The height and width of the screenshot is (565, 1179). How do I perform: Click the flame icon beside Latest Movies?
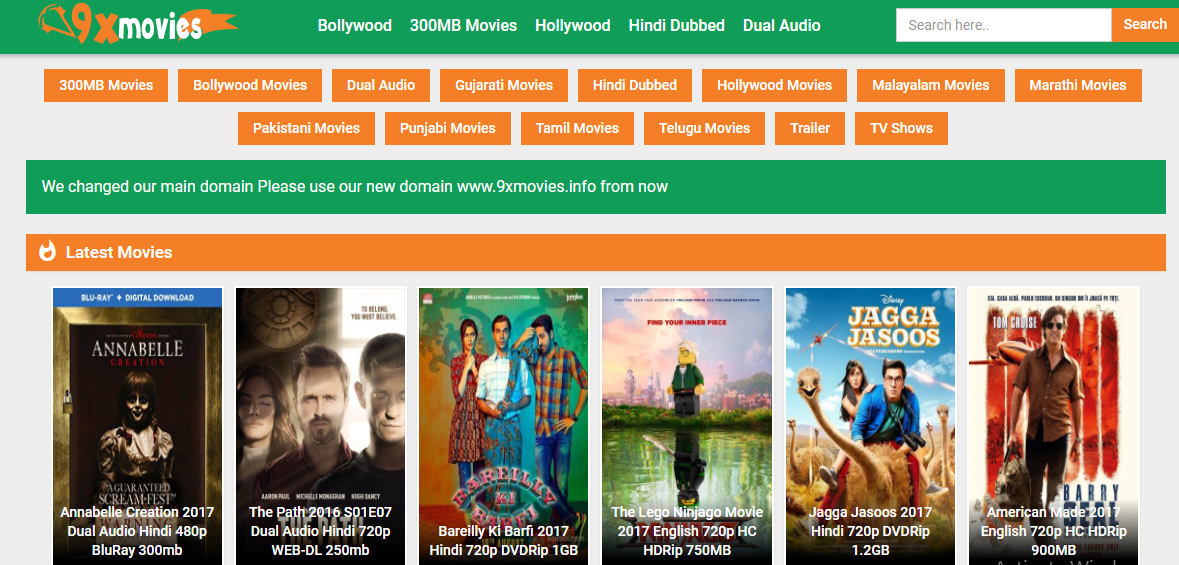(47, 251)
